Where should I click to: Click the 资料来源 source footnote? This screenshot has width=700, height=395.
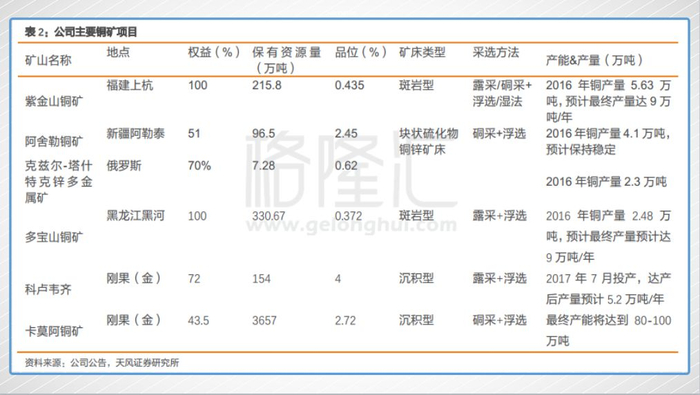point(102,362)
